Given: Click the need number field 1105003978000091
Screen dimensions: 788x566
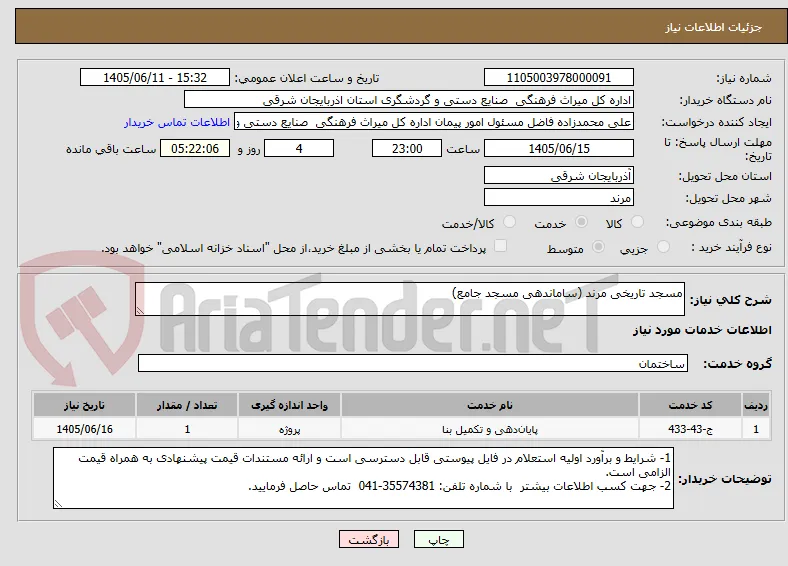Looking at the screenshot, I should tap(559, 77).
